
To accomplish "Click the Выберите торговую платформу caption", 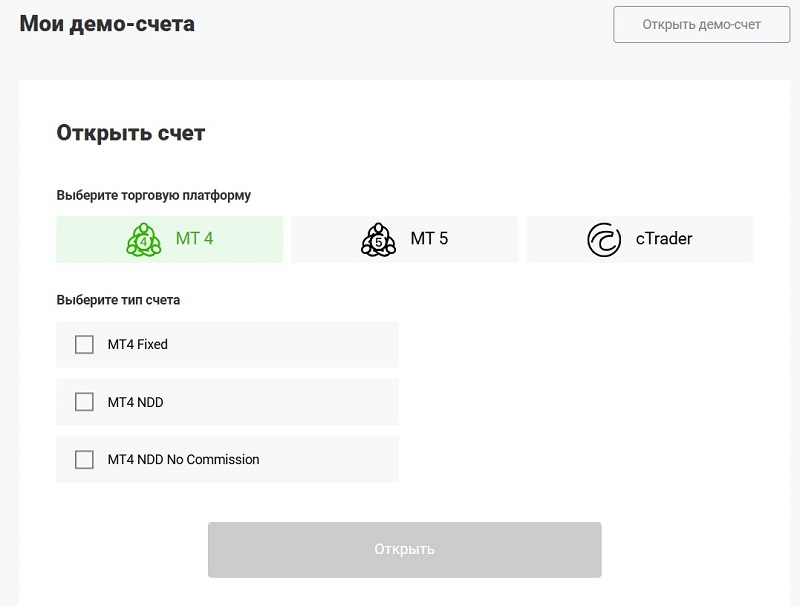I will click(x=153, y=195).
